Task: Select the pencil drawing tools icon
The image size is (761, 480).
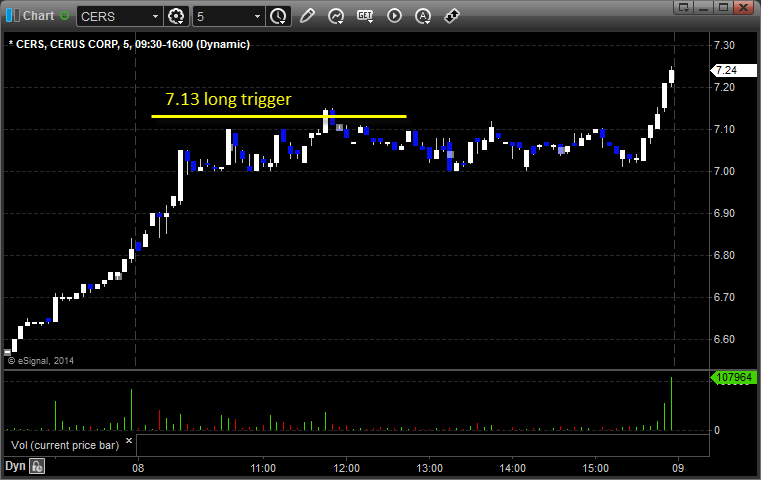Action: point(307,16)
